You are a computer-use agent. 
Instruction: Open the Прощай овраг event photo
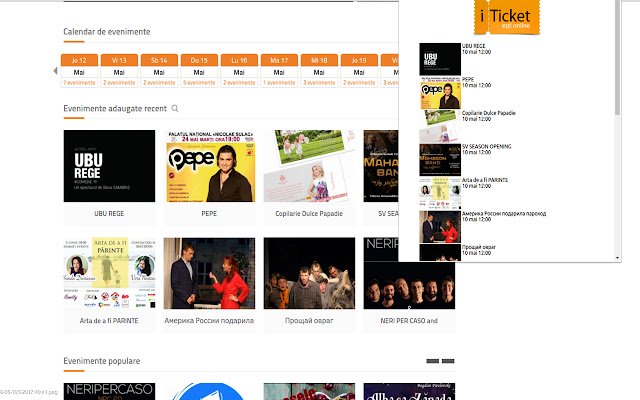(x=309, y=273)
